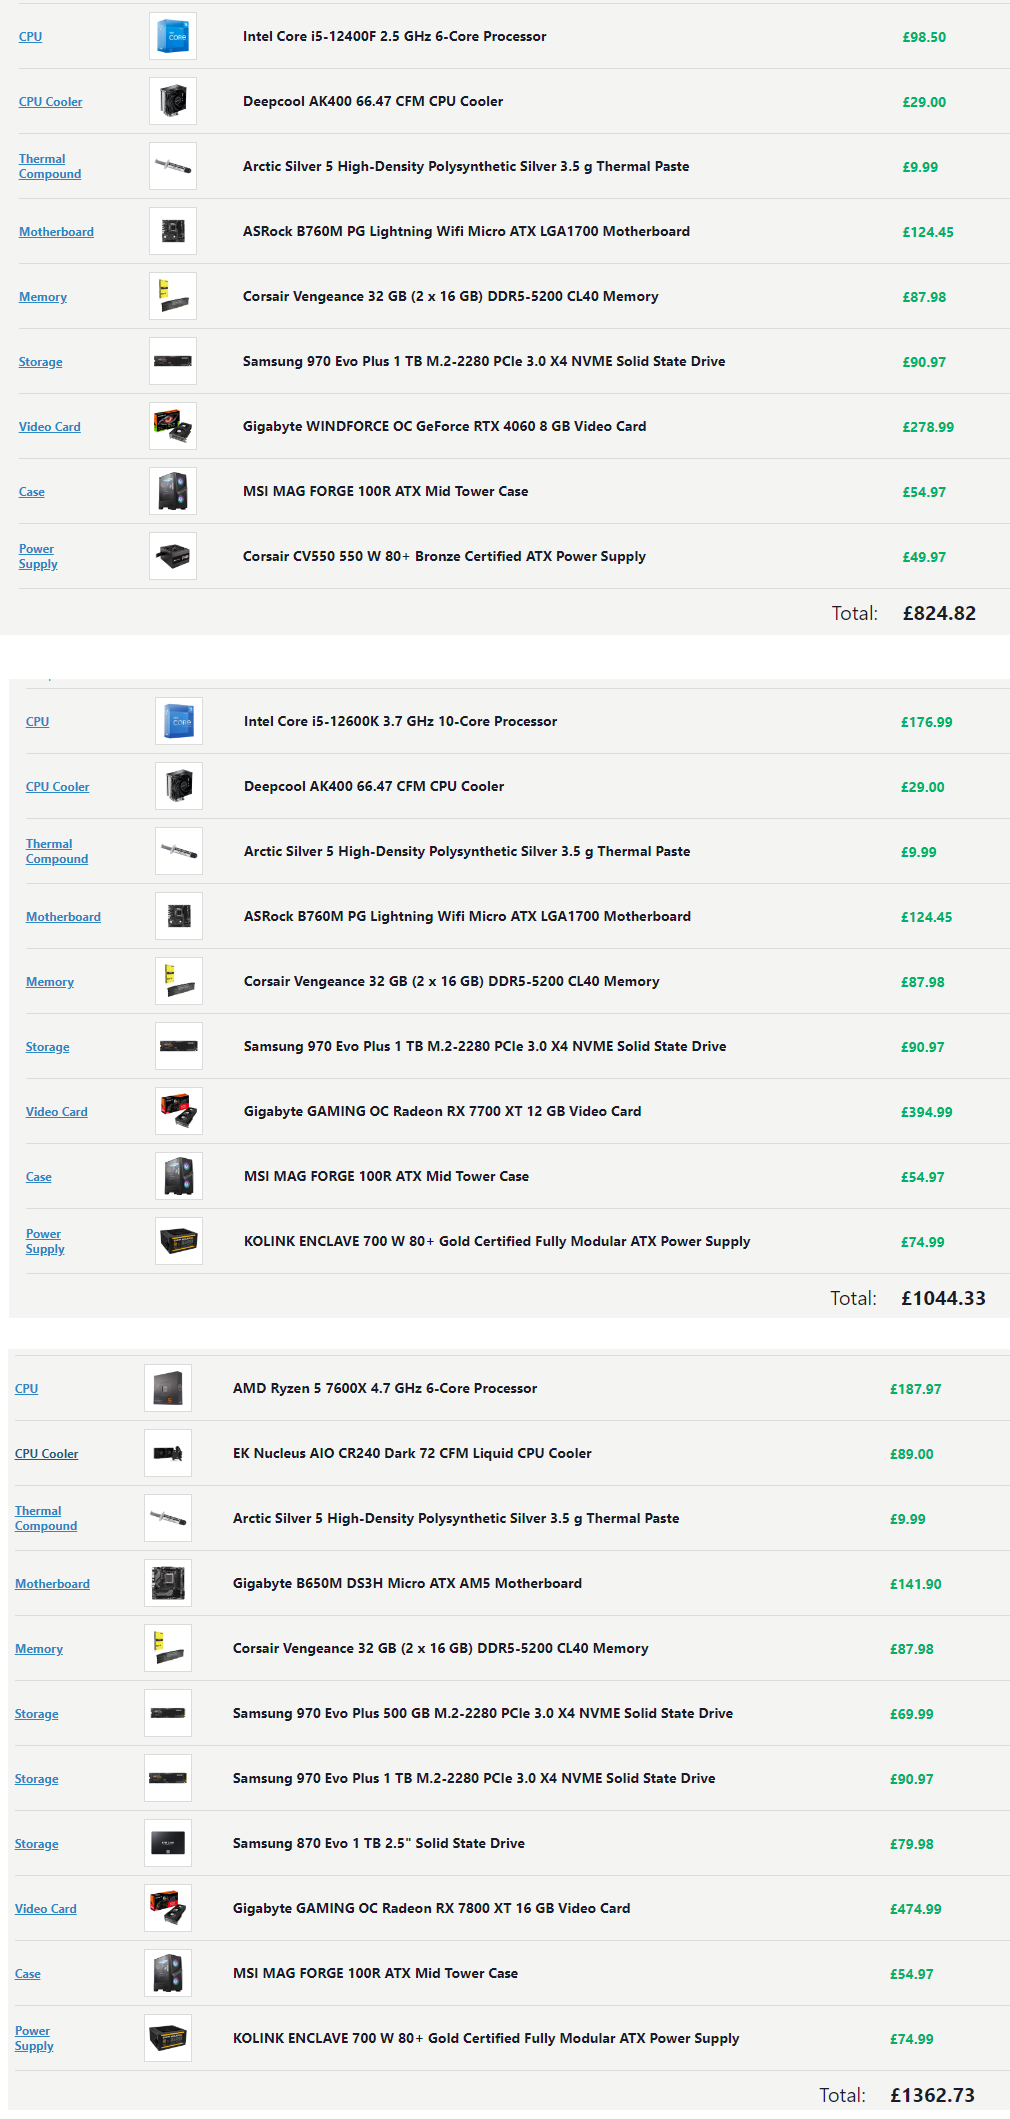Open the Motherboard link beside Gigabyte B650M DS3H
The image size is (1010, 2119).
click(x=52, y=1584)
